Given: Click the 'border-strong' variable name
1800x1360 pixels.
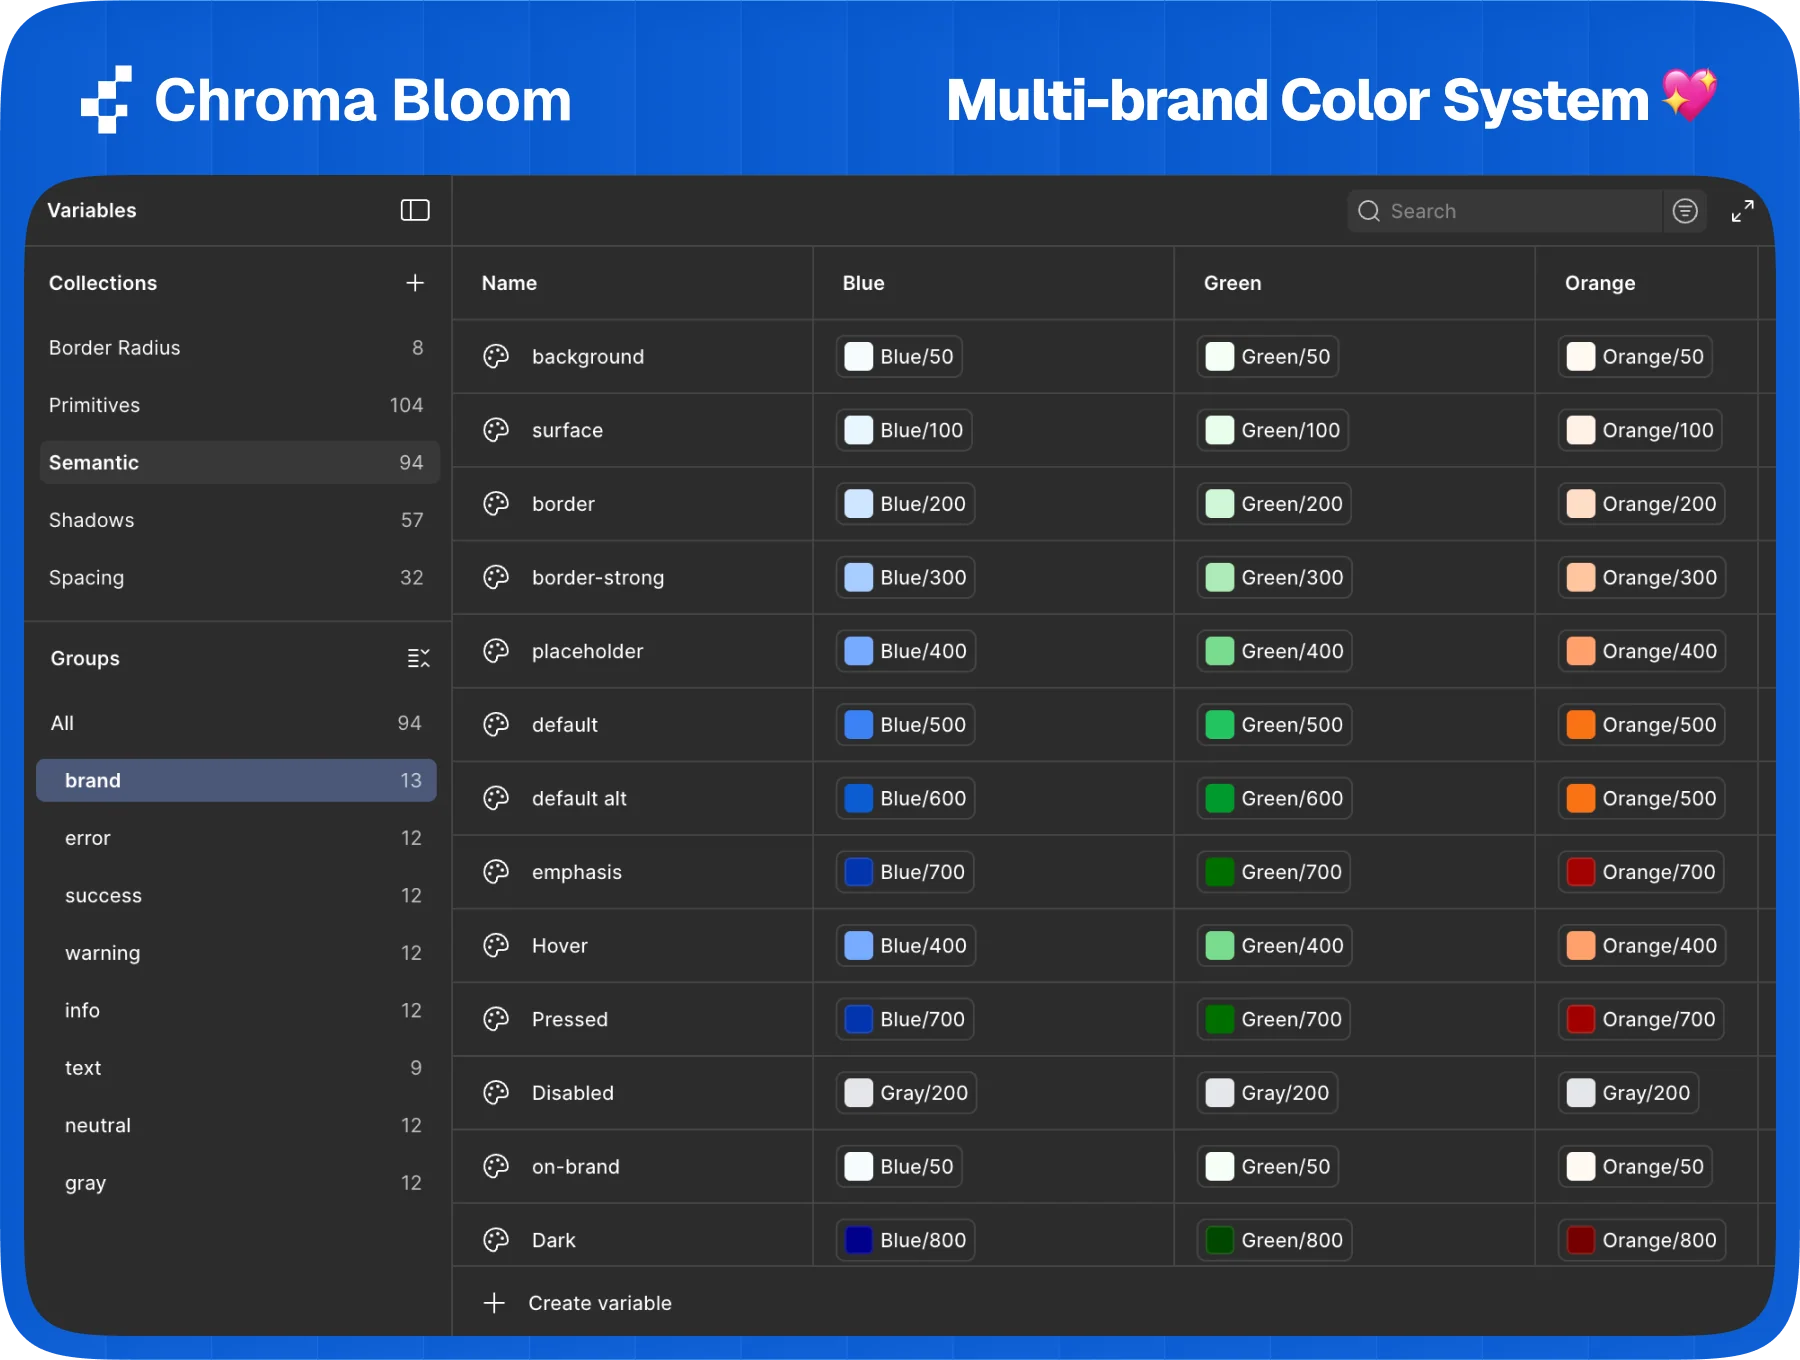Looking at the screenshot, I should click(x=598, y=578).
